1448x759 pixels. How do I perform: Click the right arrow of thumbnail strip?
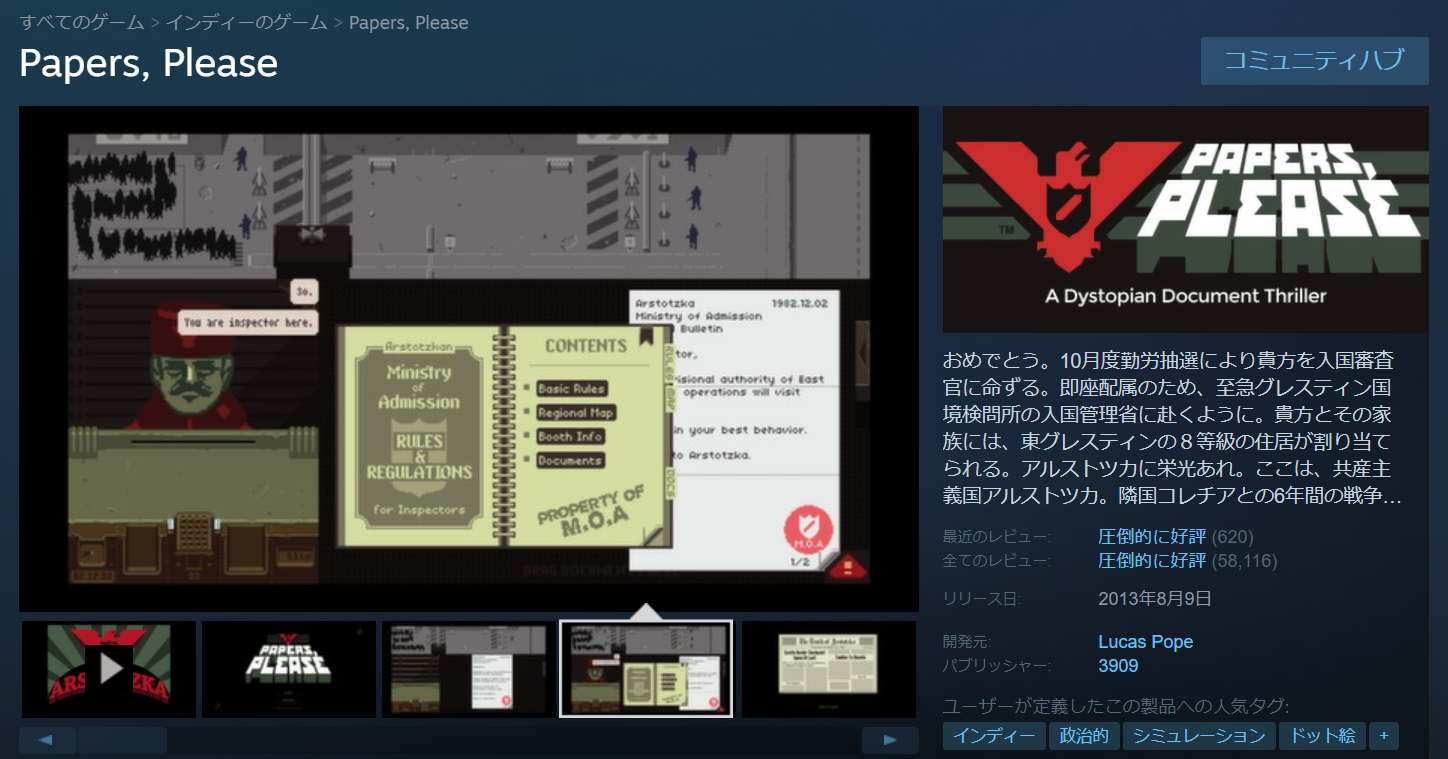pyautogui.click(x=890, y=741)
